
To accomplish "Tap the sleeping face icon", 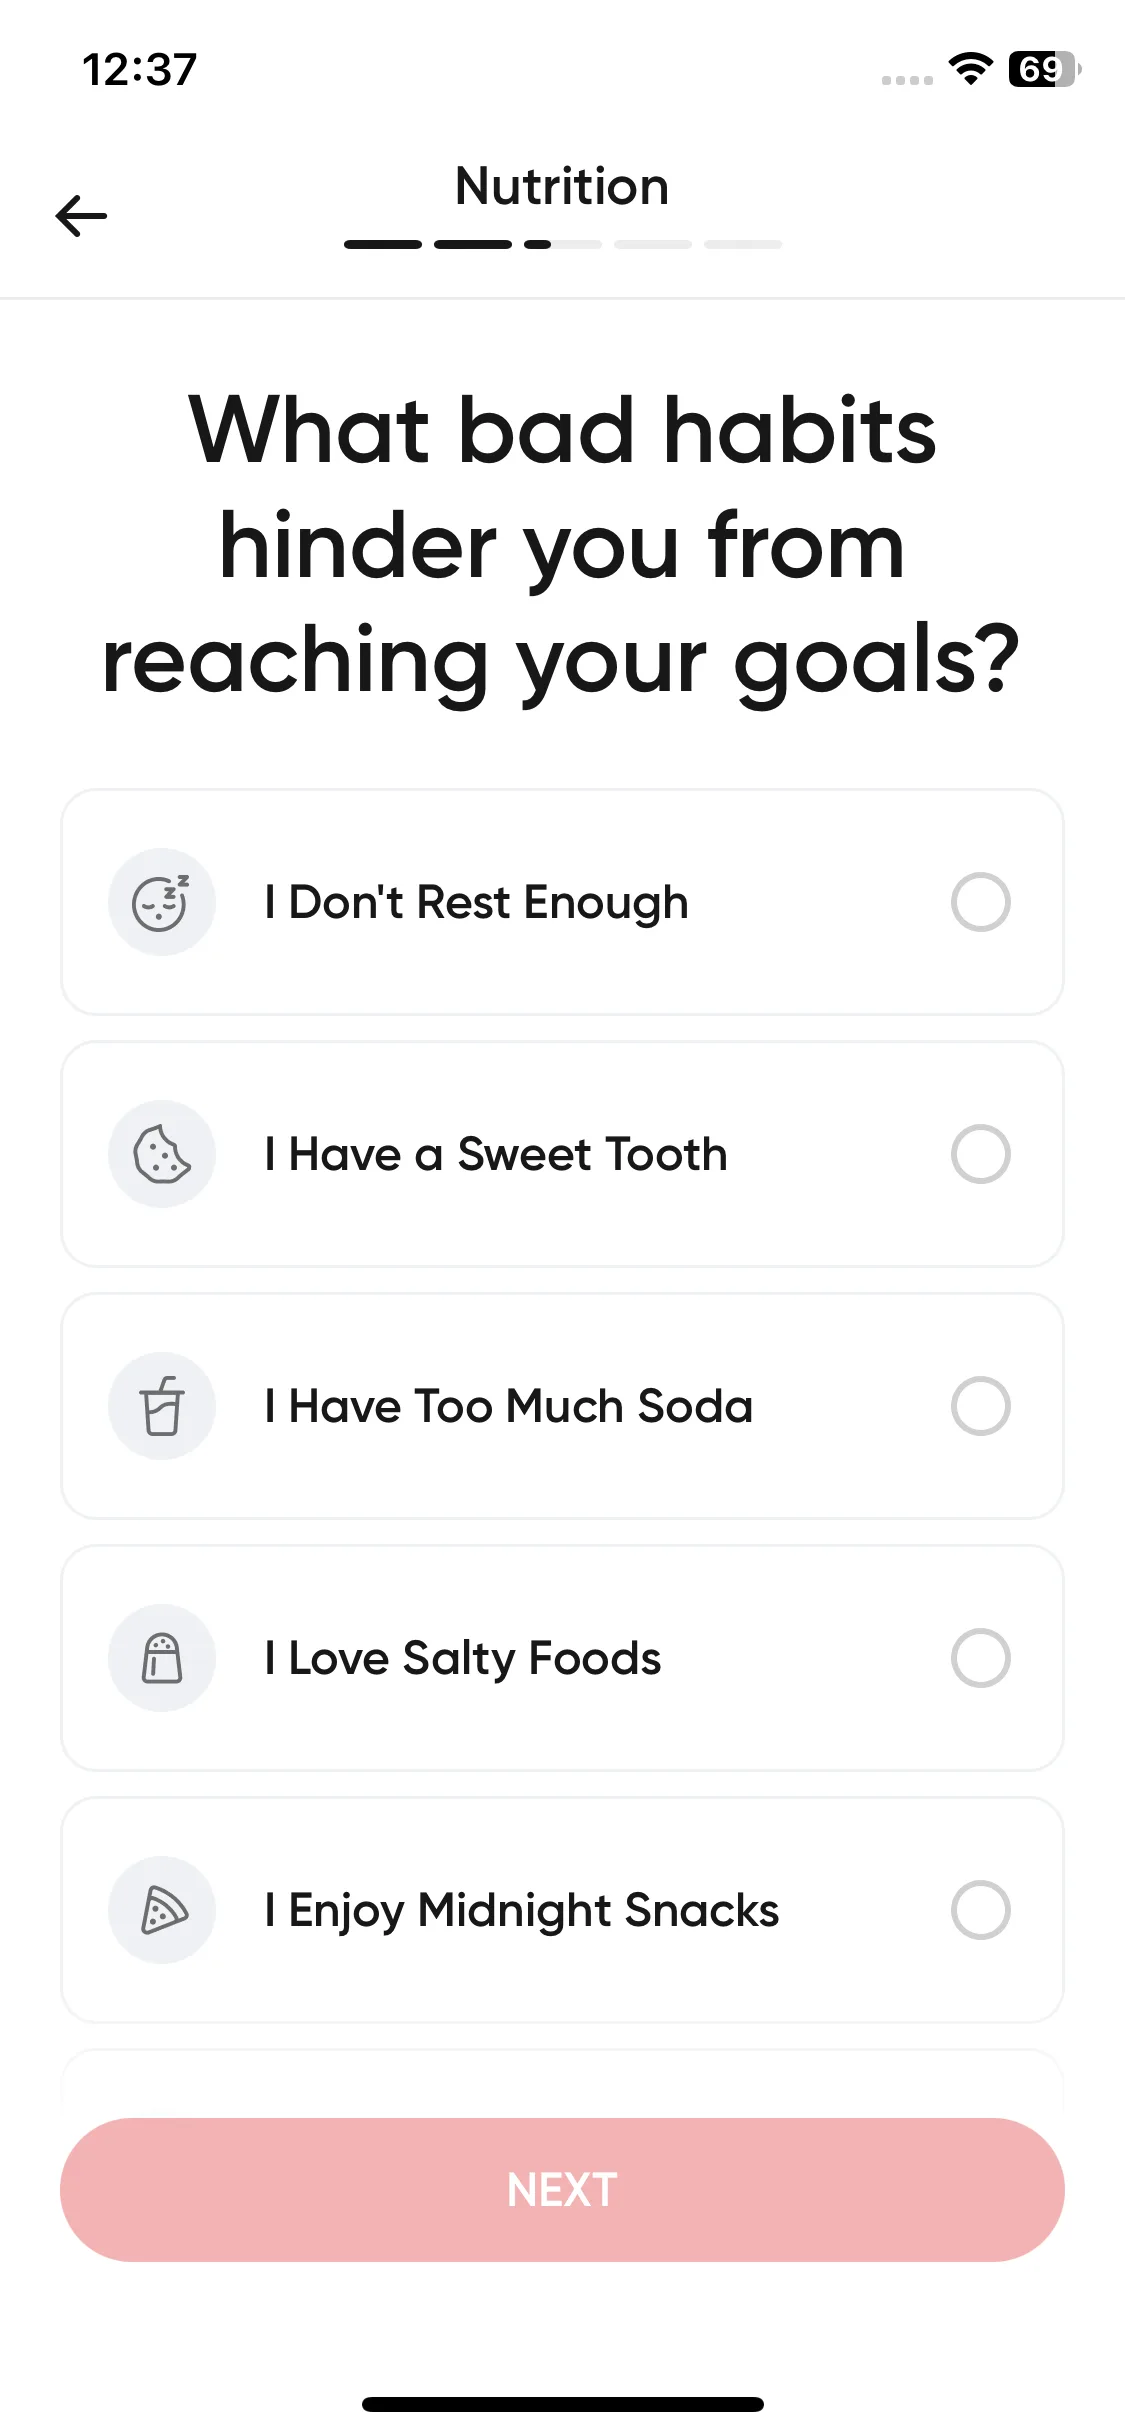I will click(162, 902).
